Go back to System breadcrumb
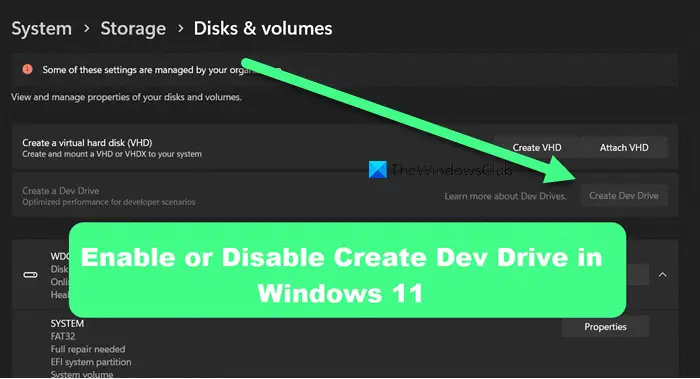This screenshot has height=379, width=700. coord(42,29)
